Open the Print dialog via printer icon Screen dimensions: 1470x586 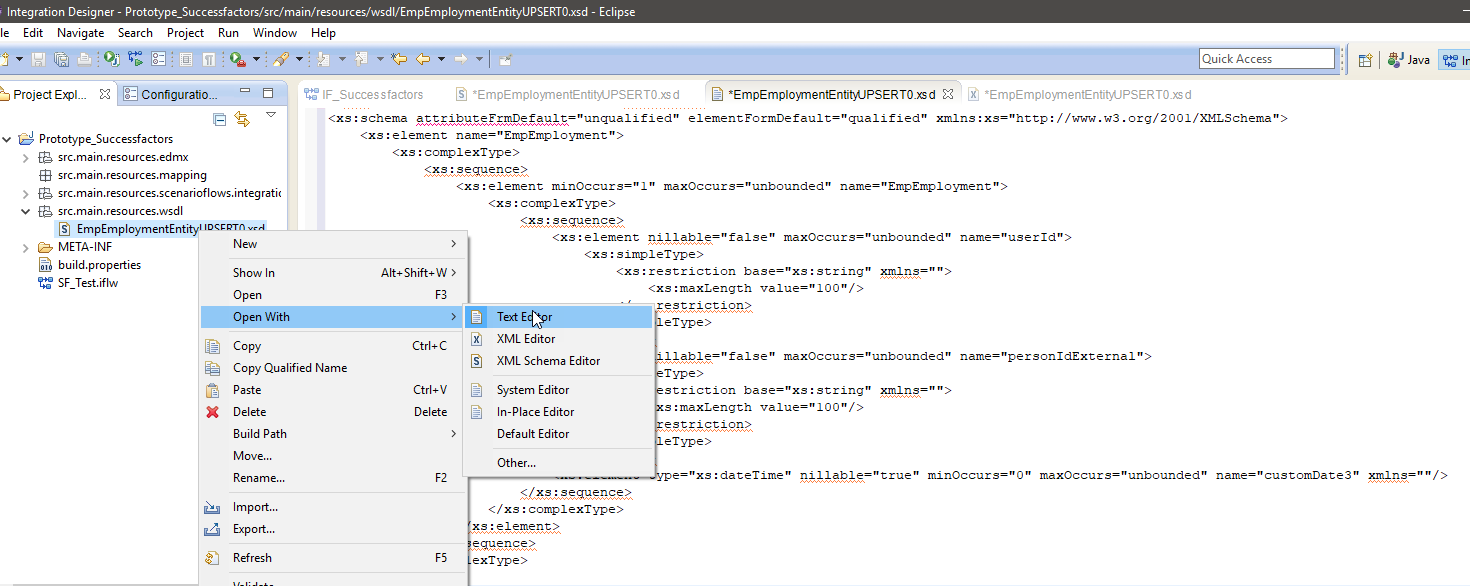click(83, 58)
